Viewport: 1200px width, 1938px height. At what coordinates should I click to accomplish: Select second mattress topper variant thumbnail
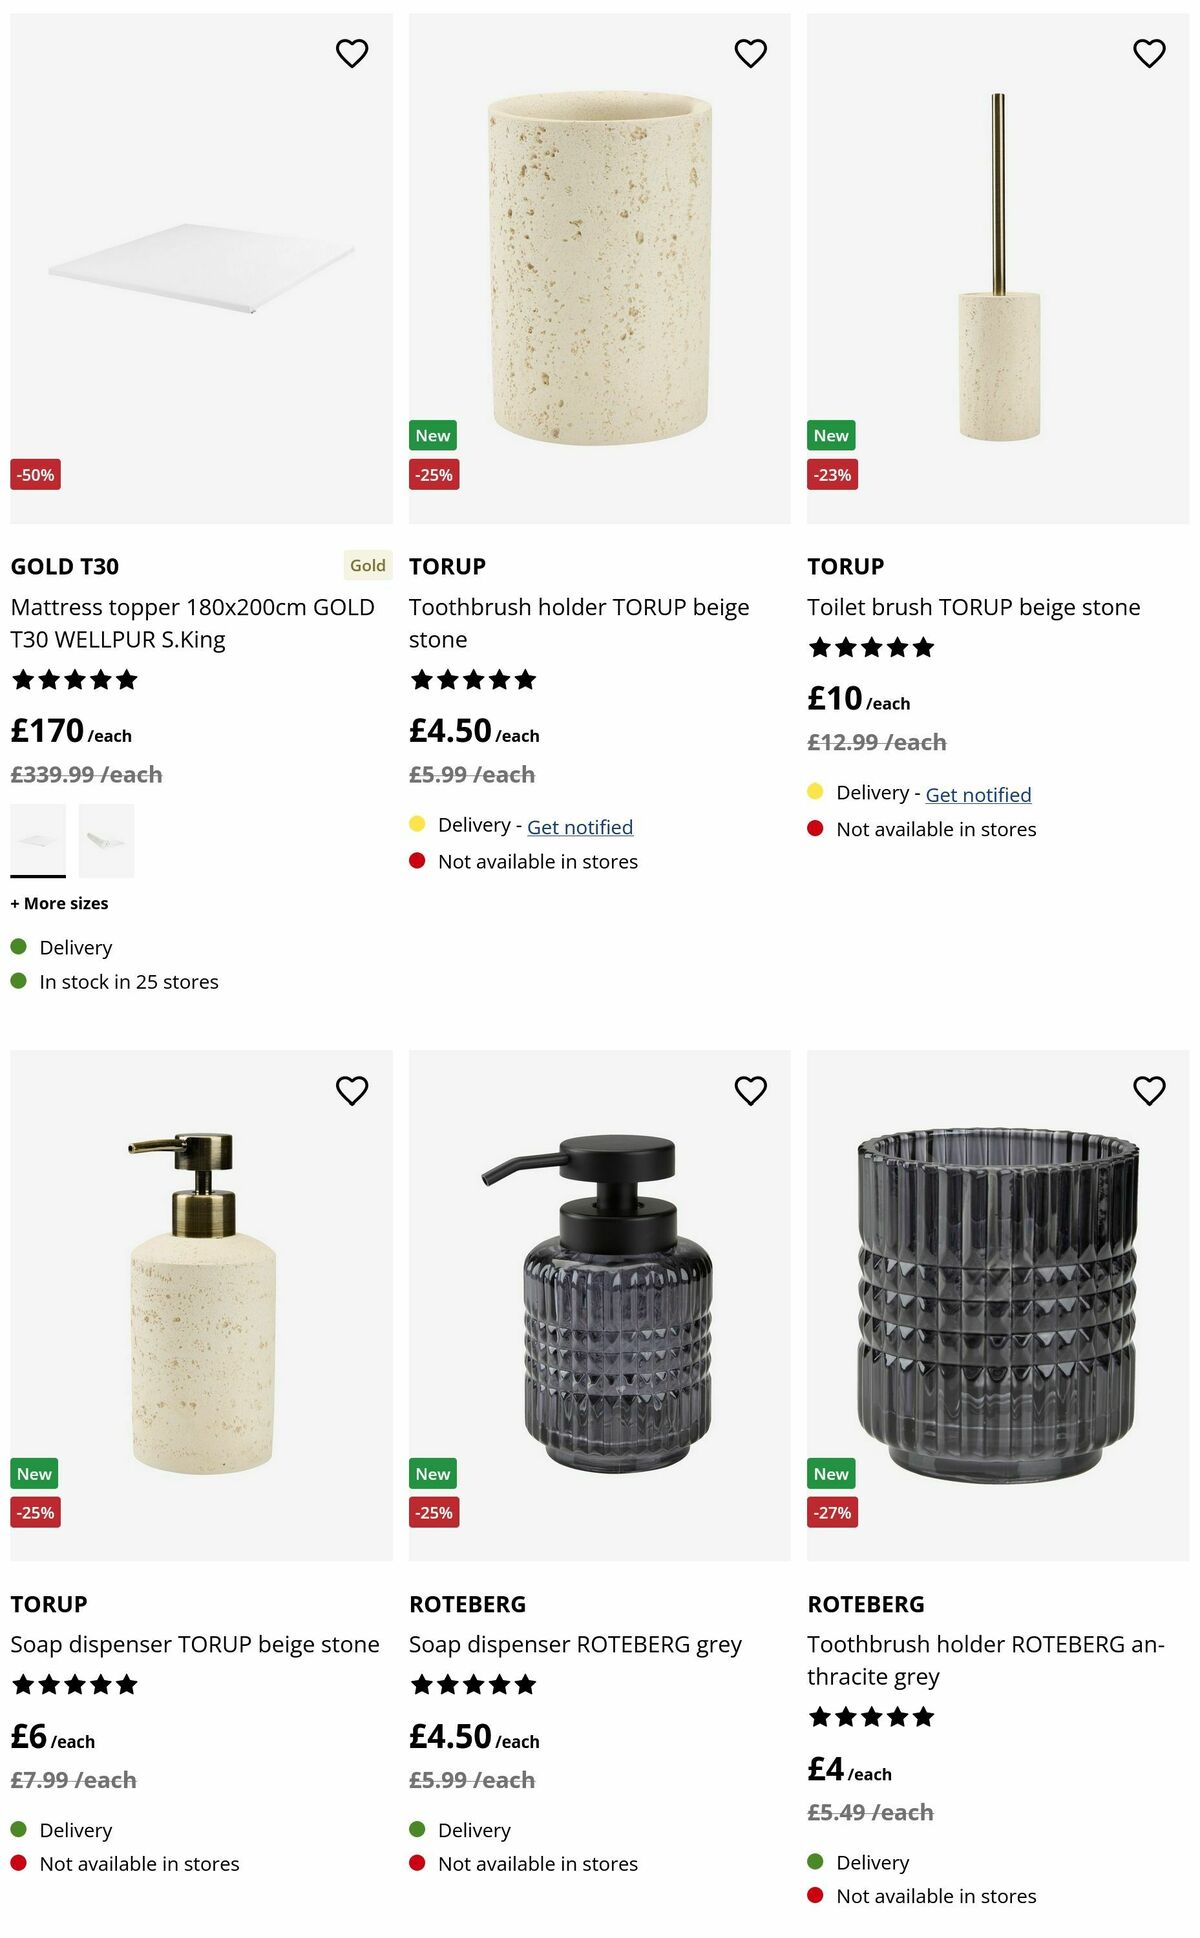106,841
